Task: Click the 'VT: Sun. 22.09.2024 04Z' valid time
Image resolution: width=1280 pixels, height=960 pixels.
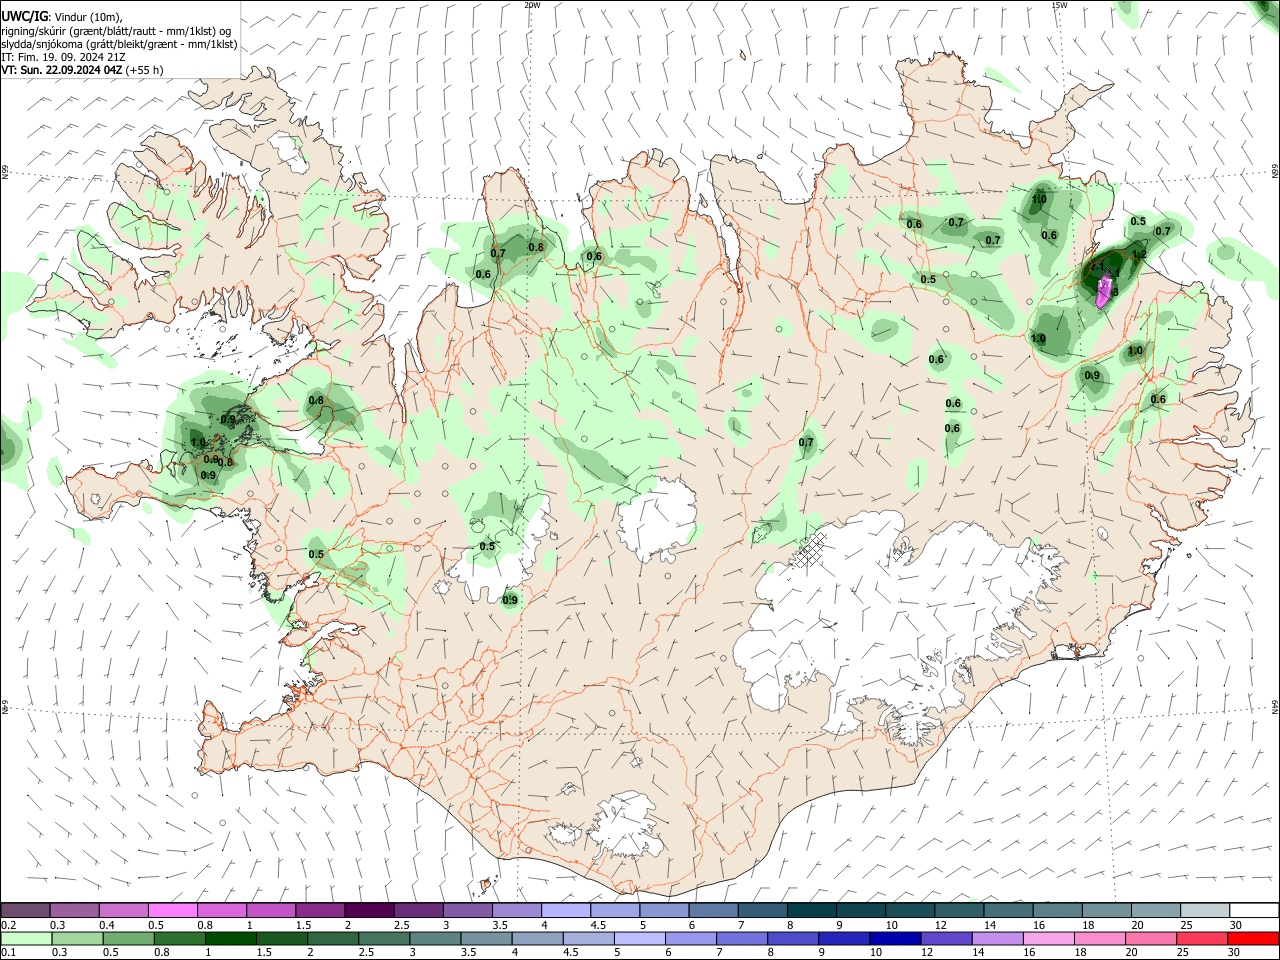Action: 62,70
